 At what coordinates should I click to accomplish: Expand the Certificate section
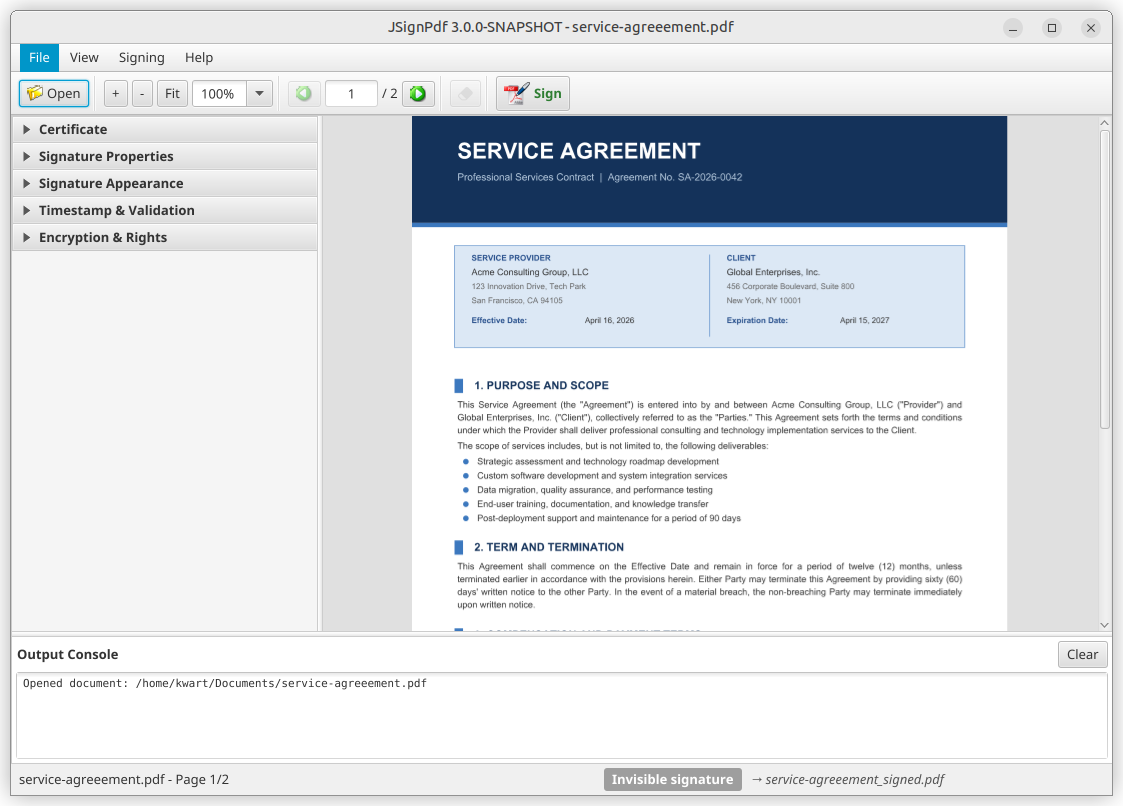tap(73, 129)
